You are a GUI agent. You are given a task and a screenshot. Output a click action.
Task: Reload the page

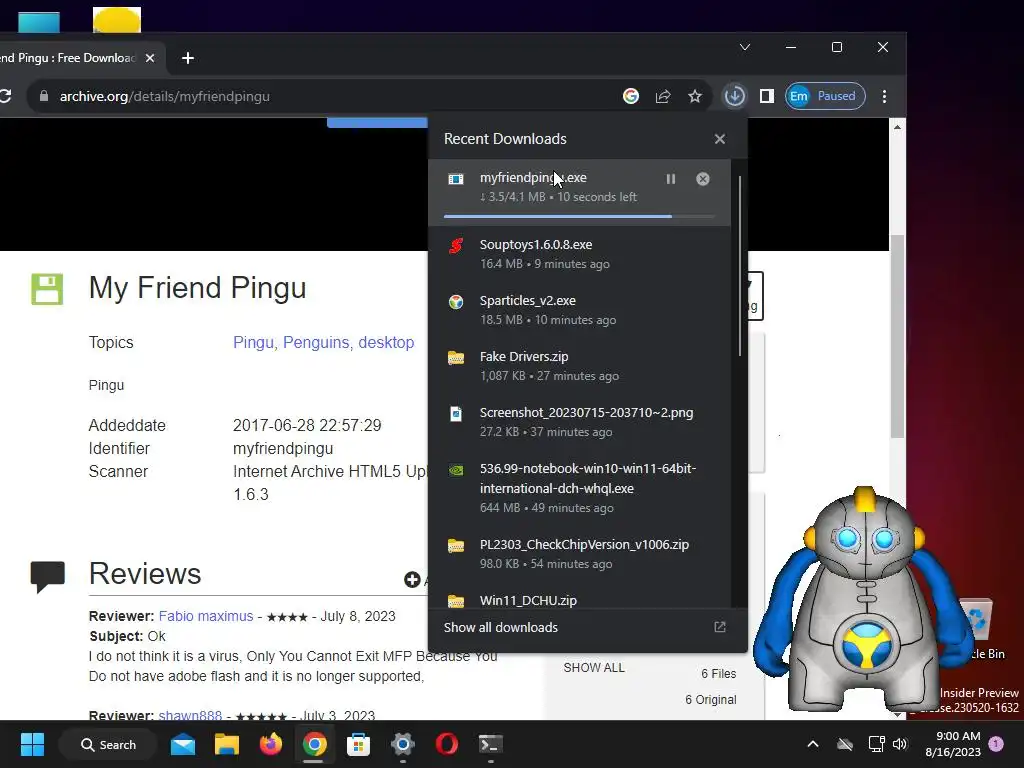tap(5, 97)
